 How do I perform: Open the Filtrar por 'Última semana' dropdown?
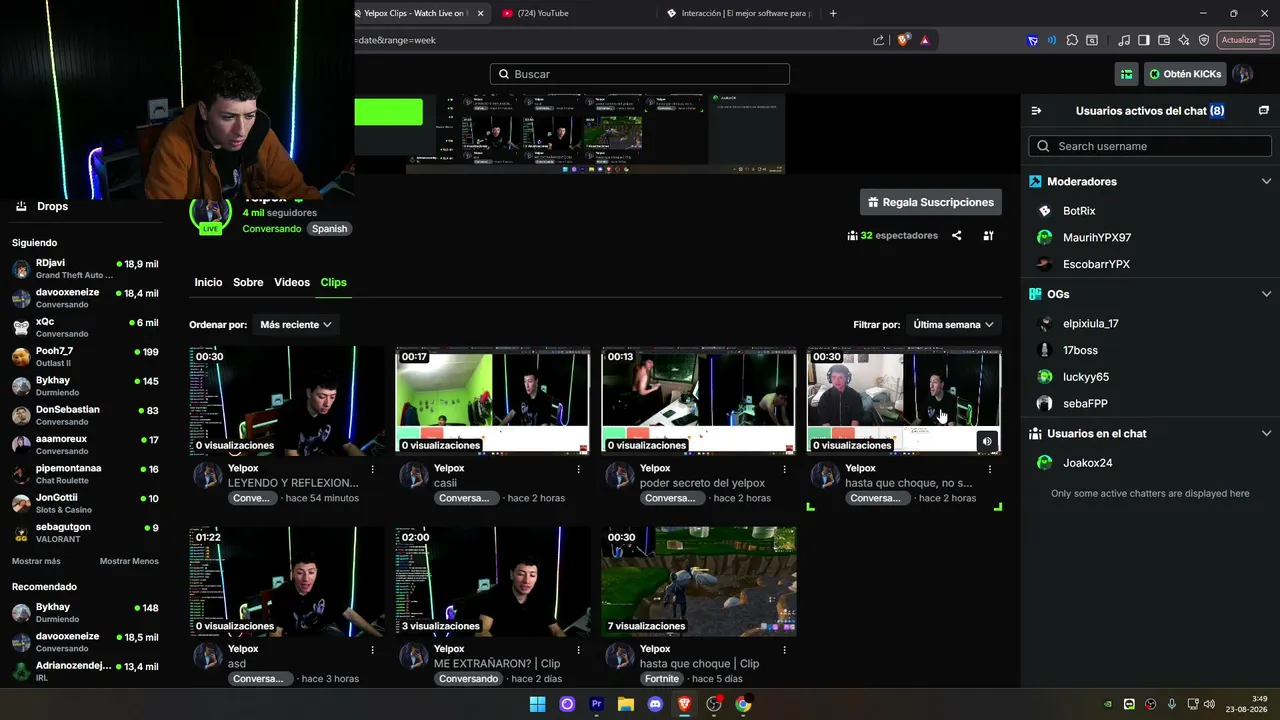(954, 325)
